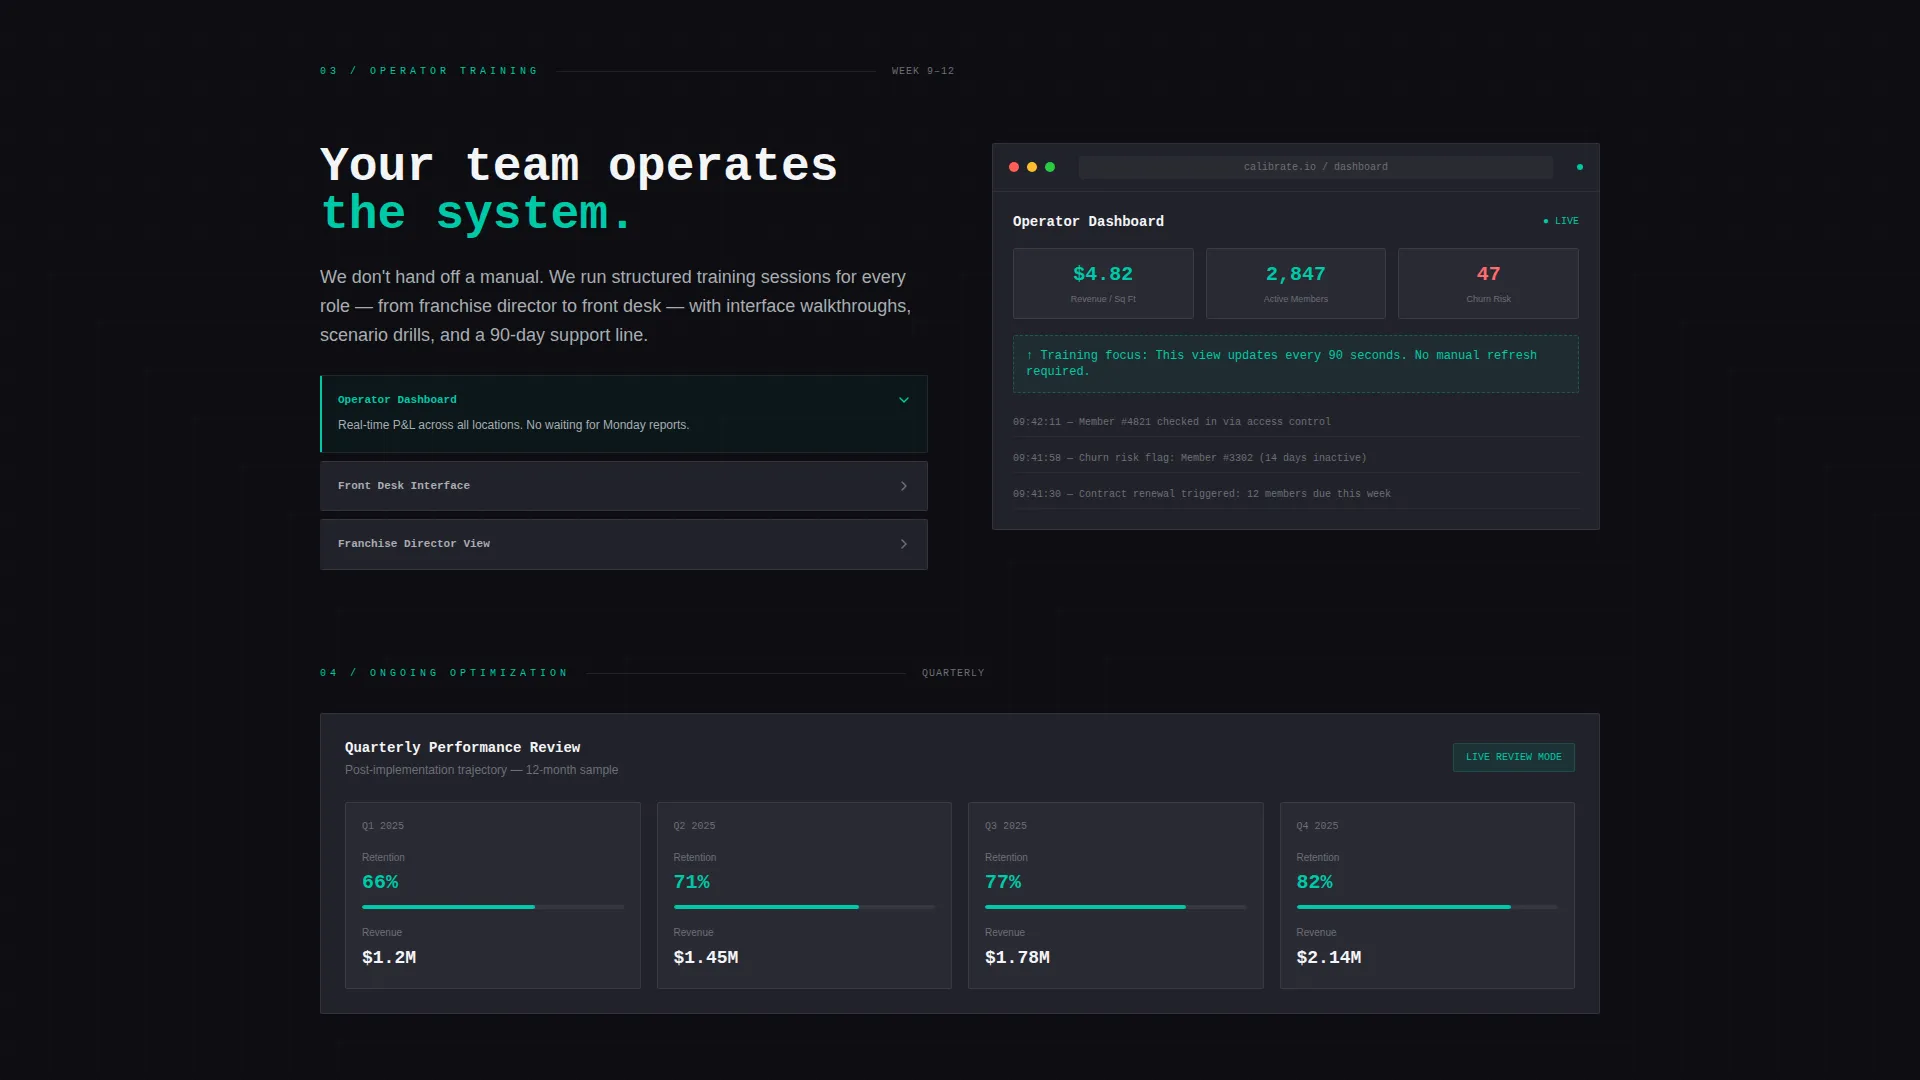Click the LIVE indicator on Operator Dashboard
The width and height of the screenshot is (1920, 1080).
tap(1561, 221)
